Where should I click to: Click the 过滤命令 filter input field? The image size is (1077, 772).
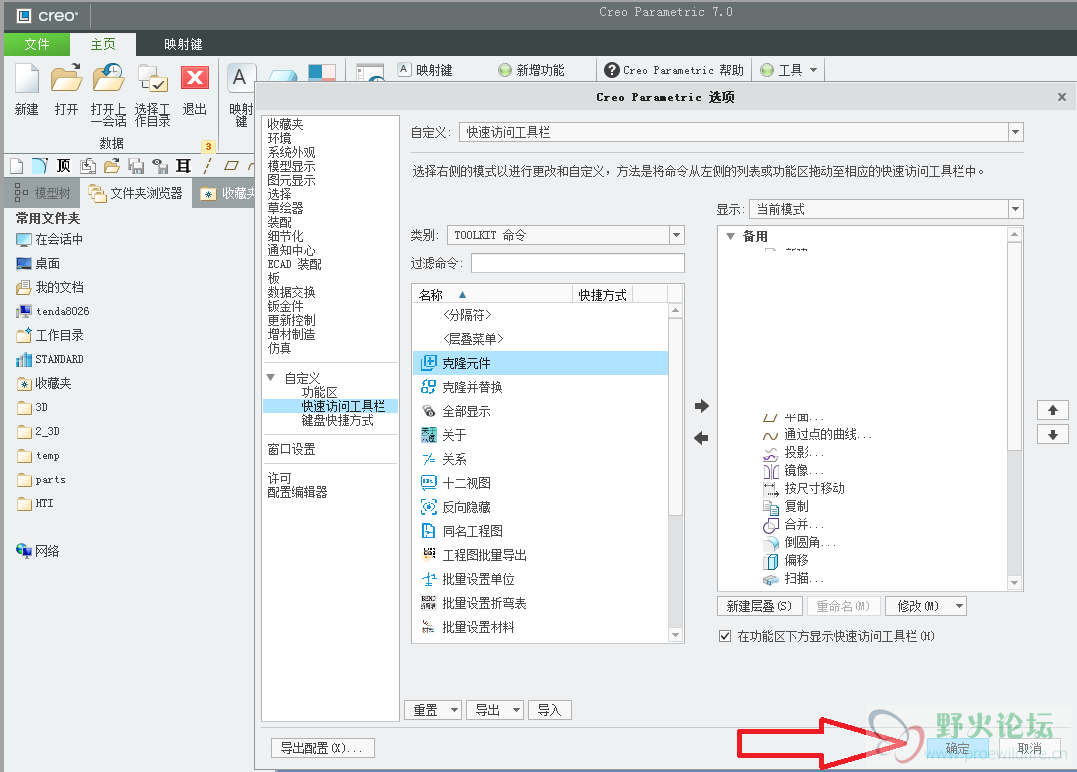pos(578,263)
